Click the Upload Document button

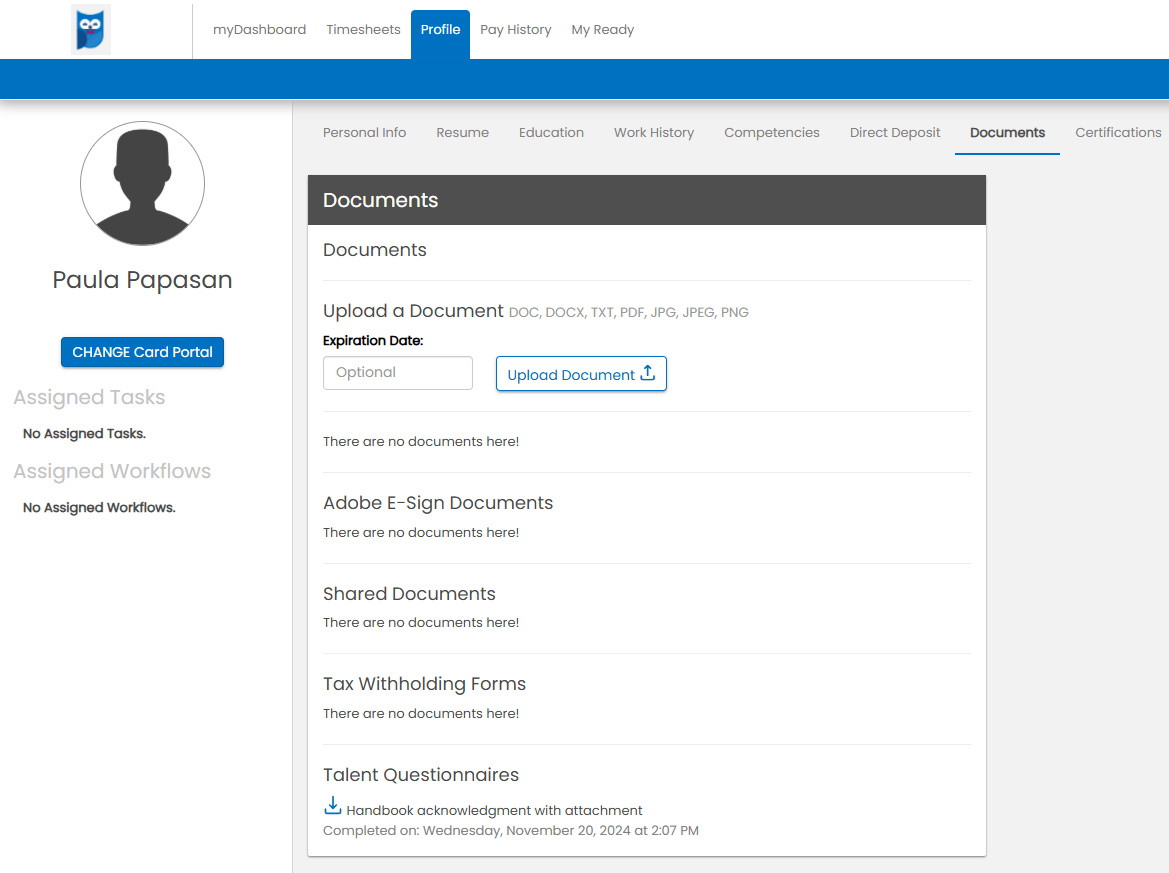(582, 374)
